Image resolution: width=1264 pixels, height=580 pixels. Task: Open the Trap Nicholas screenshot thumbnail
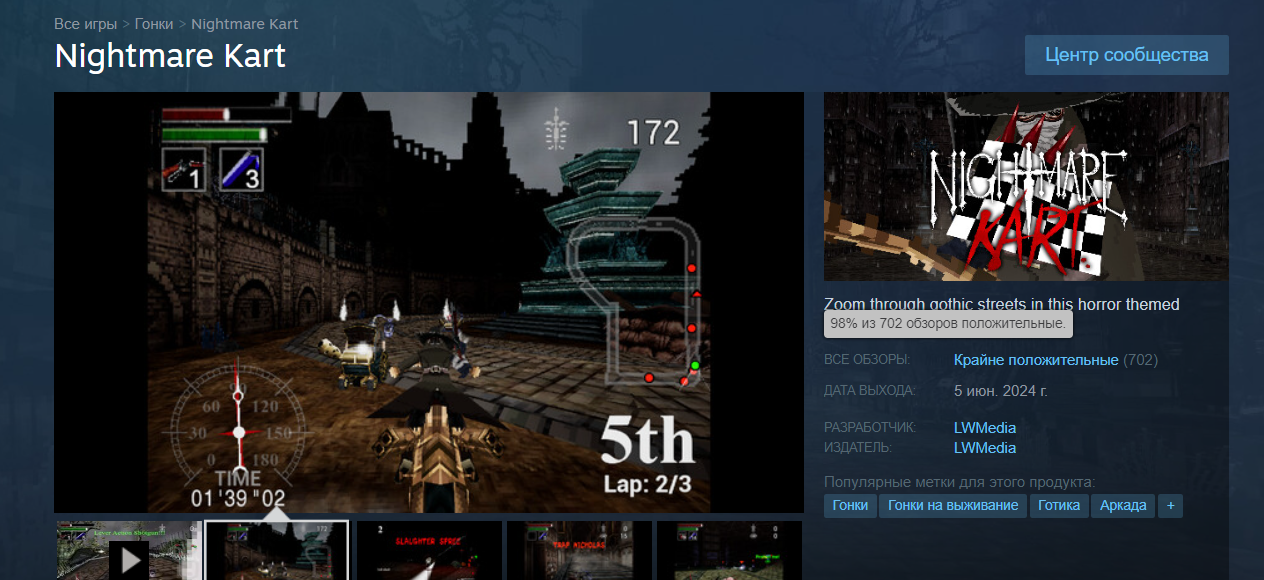coord(579,551)
